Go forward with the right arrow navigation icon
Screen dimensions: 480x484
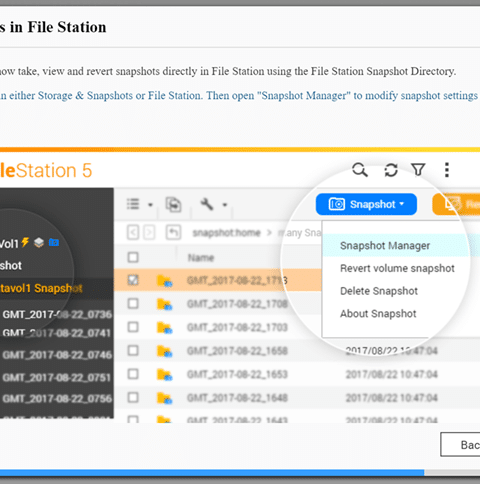click(149, 232)
